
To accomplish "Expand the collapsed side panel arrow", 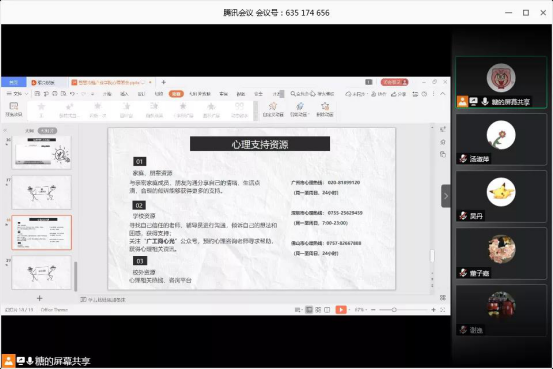I will [446, 196].
